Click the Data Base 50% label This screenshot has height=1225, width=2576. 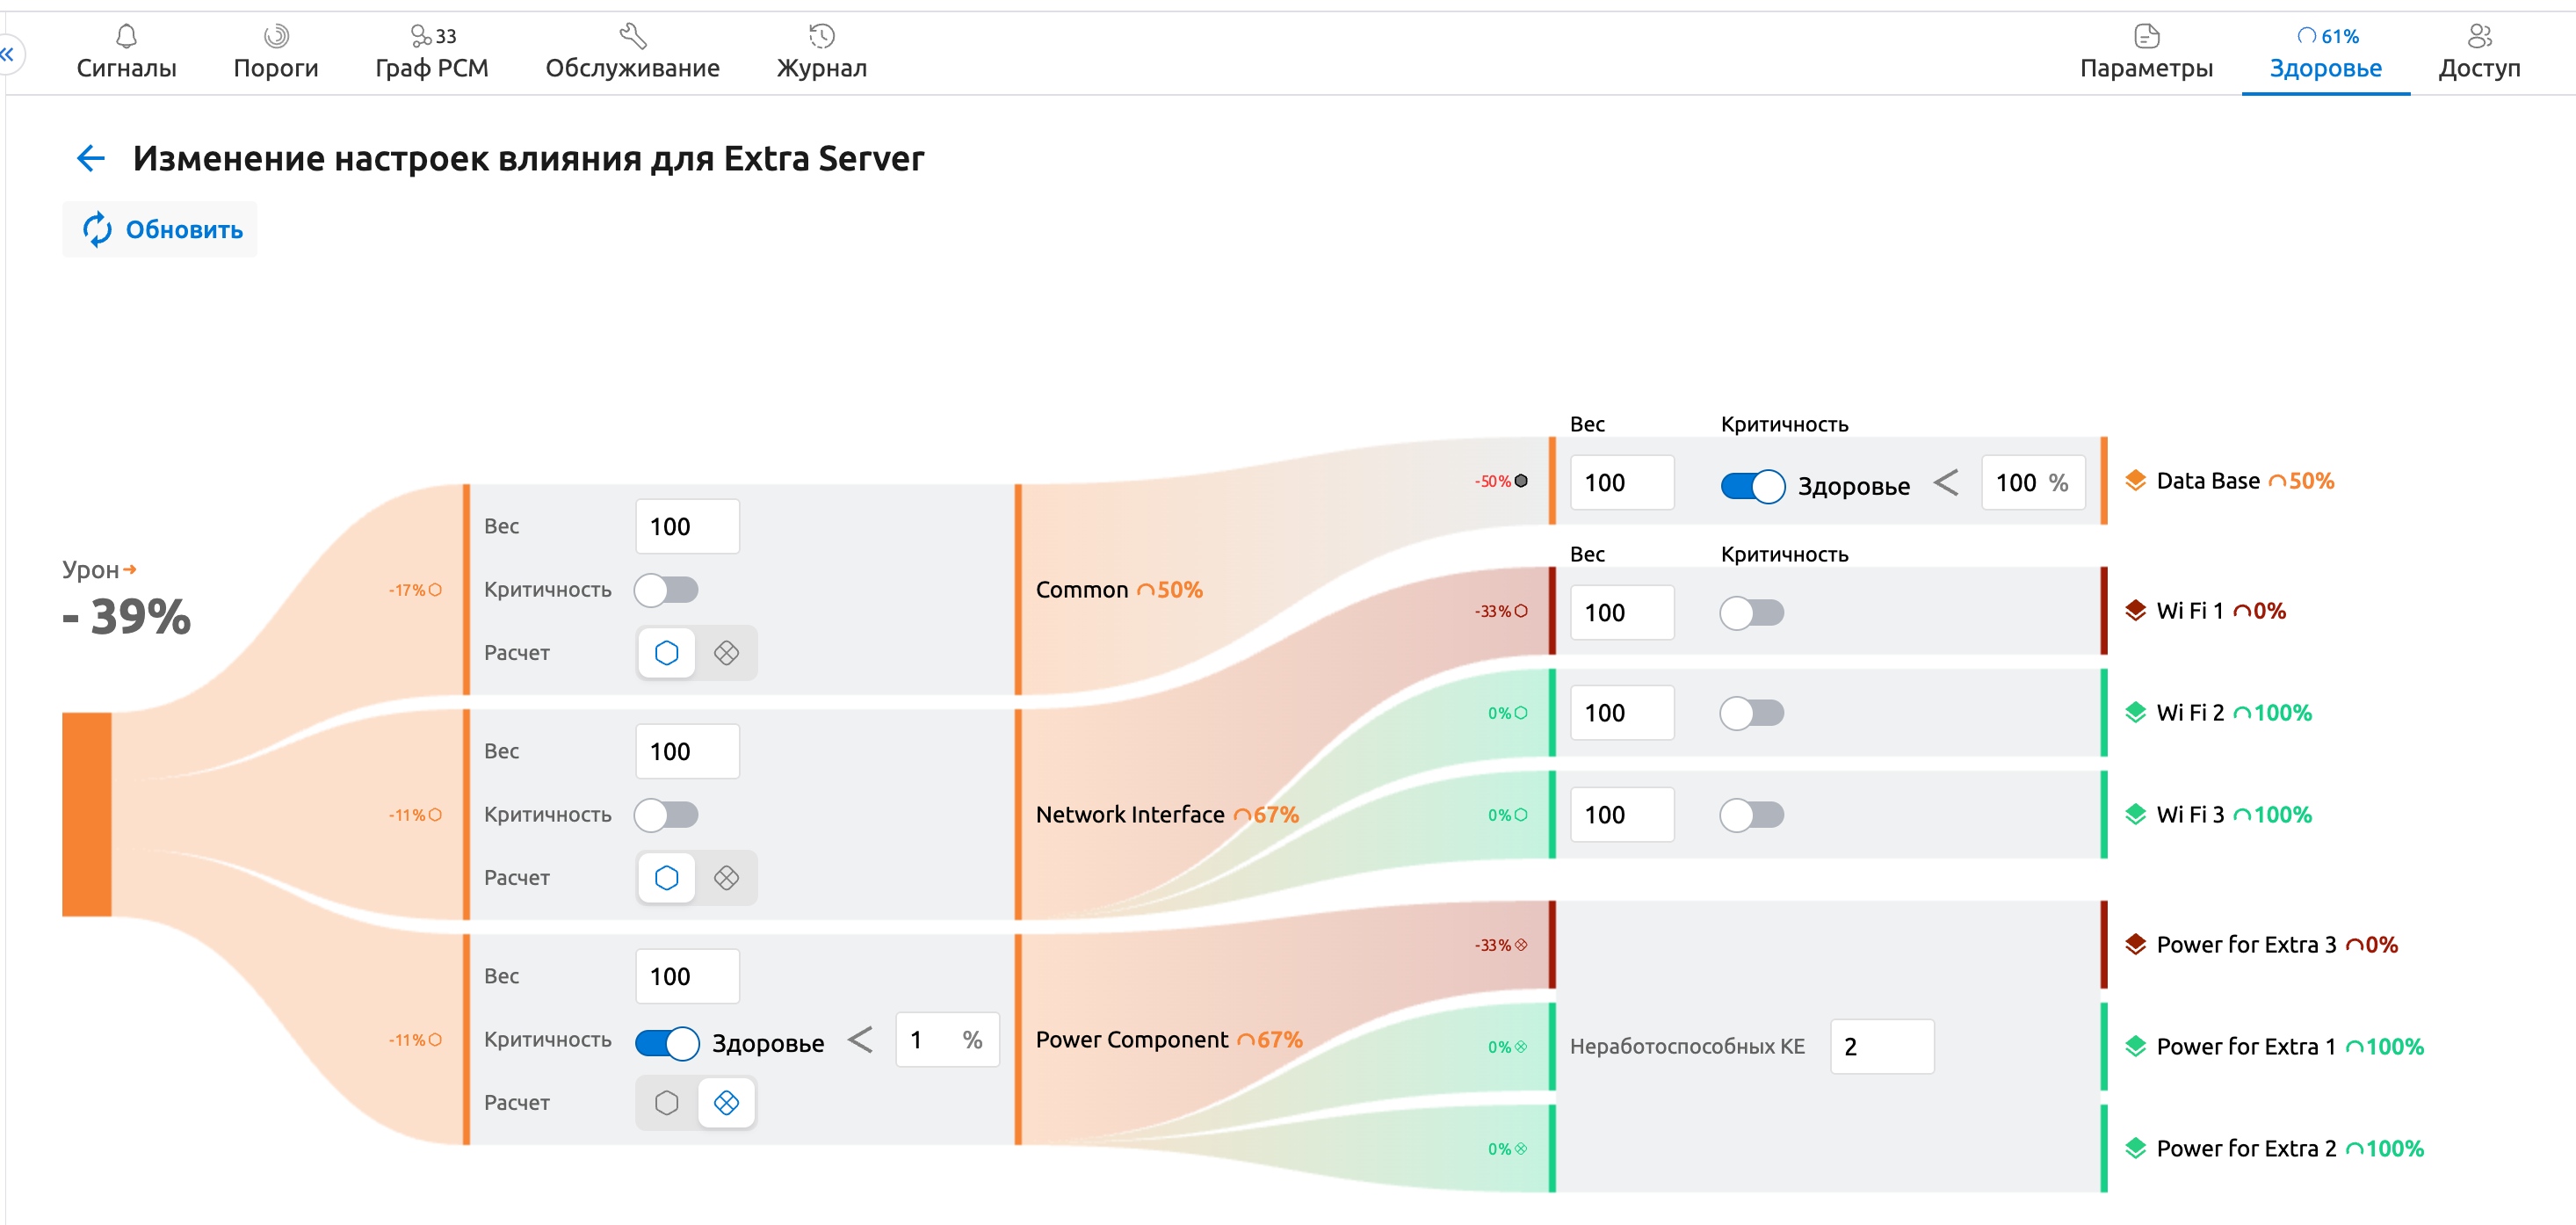pos(2245,481)
